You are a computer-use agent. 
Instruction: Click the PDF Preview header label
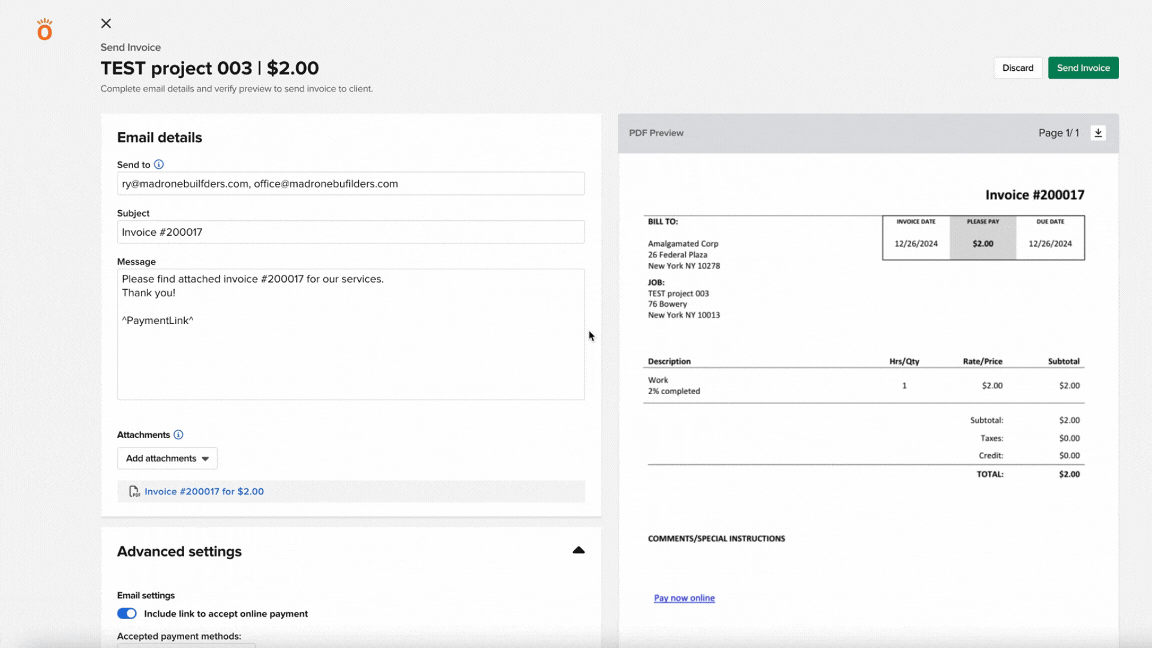(x=656, y=133)
